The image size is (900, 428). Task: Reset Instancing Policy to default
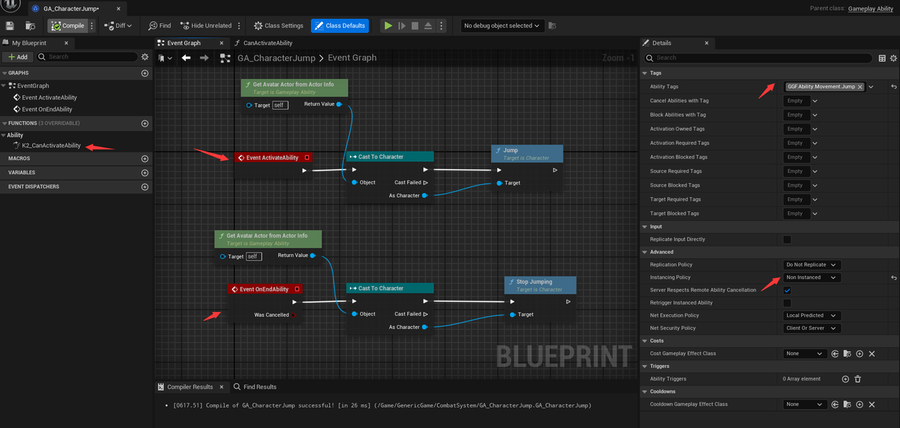pyautogui.click(x=893, y=278)
